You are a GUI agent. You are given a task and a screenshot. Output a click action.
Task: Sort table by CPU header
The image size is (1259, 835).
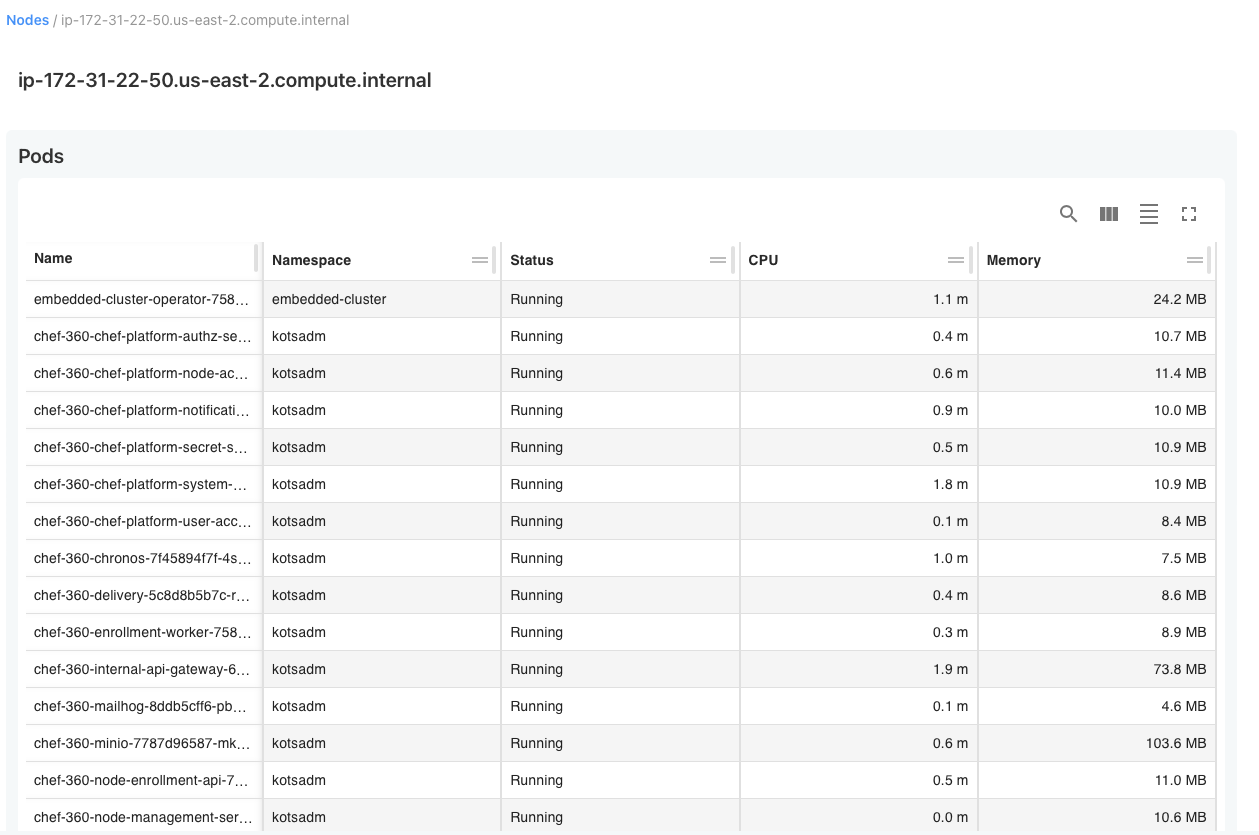[763, 260]
